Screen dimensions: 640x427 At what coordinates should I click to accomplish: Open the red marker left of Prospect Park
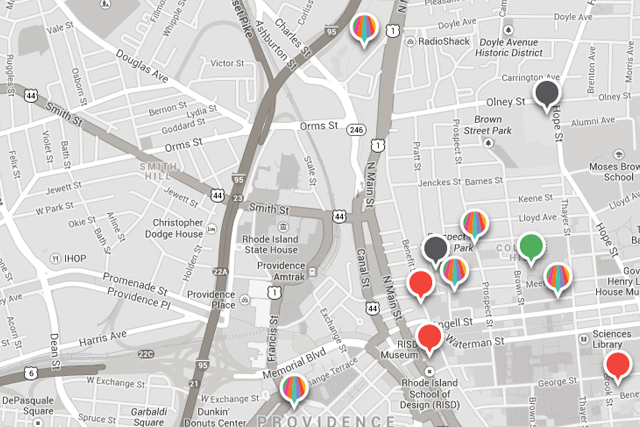click(x=421, y=283)
